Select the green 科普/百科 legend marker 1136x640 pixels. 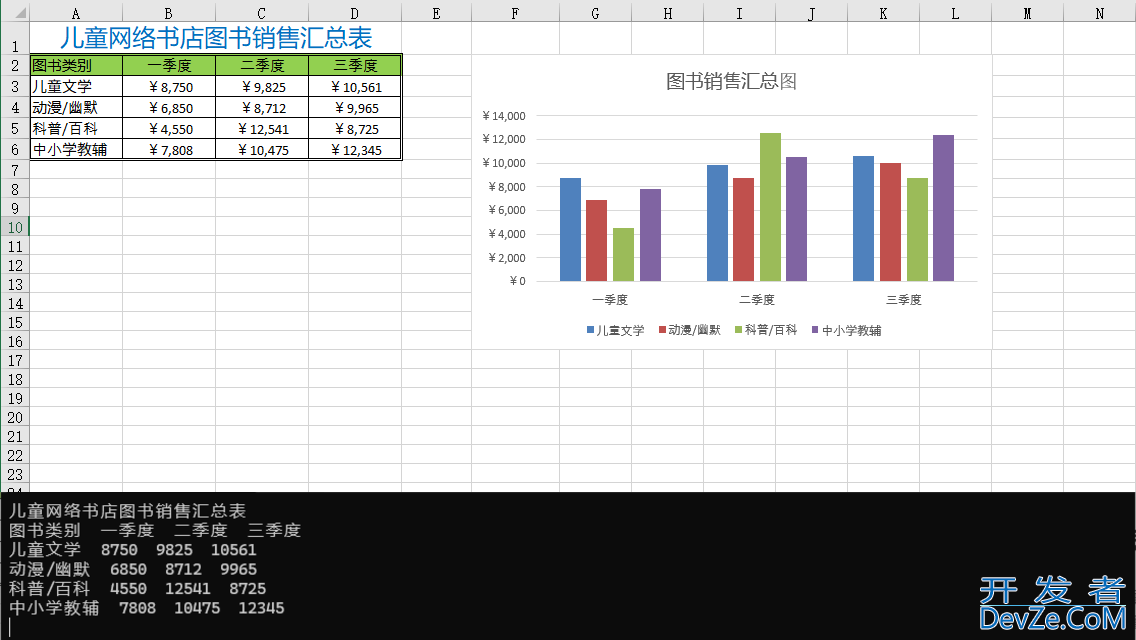pyautogui.click(x=739, y=330)
